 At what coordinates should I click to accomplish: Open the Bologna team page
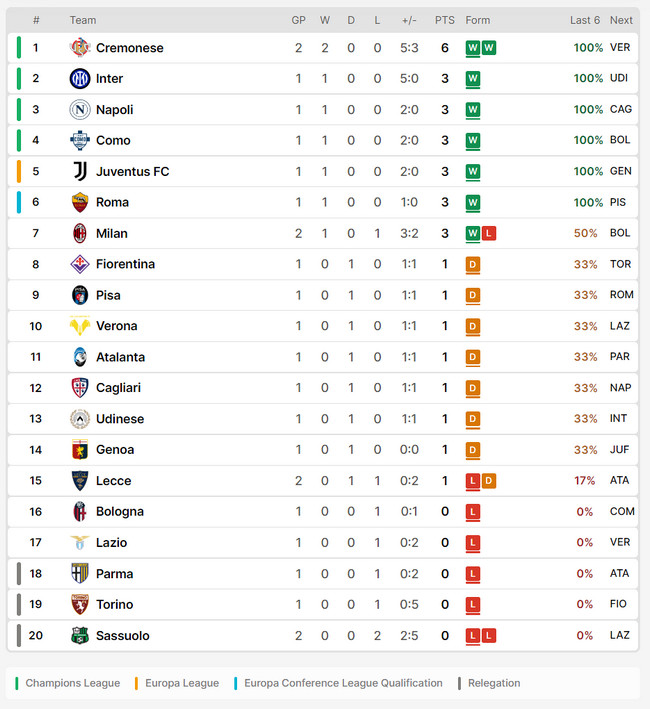click(120, 512)
